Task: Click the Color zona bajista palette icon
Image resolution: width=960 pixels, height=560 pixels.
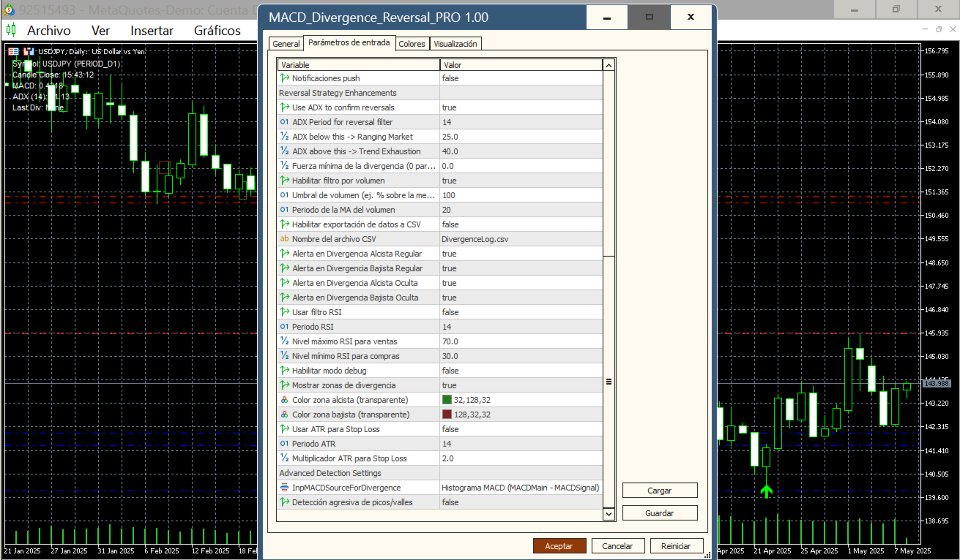Action: point(284,414)
